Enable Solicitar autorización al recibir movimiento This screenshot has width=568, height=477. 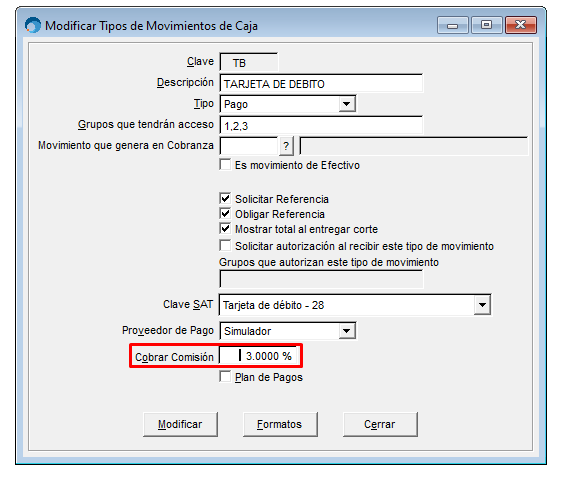225,246
